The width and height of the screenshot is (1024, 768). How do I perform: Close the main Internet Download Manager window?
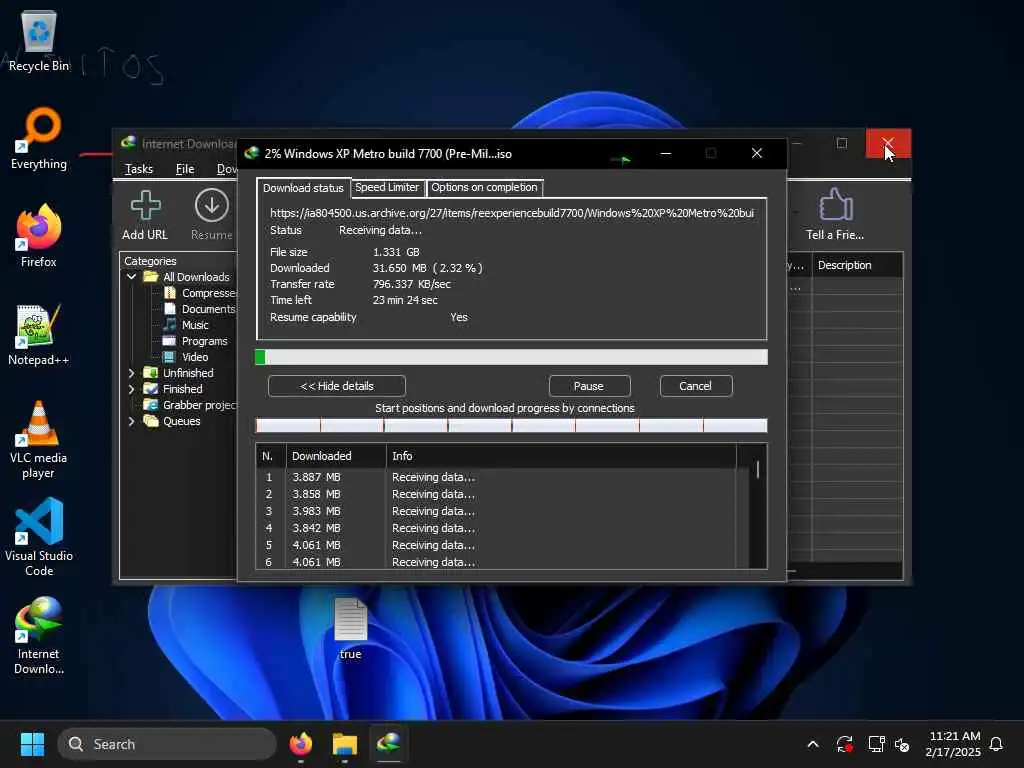click(888, 143)
